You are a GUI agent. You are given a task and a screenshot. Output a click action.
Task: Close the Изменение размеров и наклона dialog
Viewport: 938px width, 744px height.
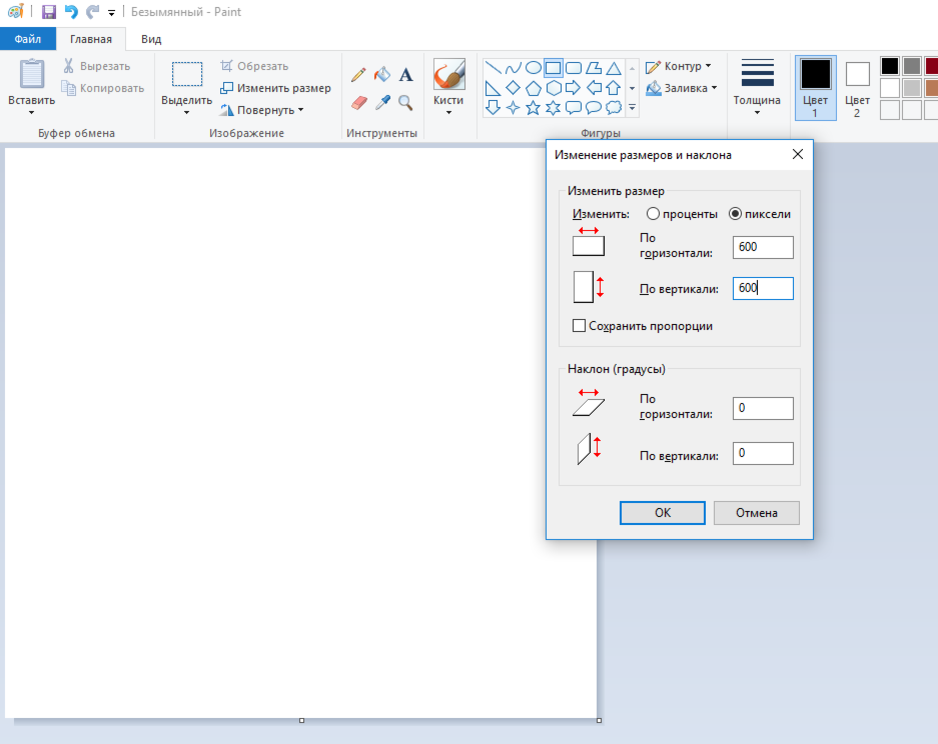pos(797,154)
